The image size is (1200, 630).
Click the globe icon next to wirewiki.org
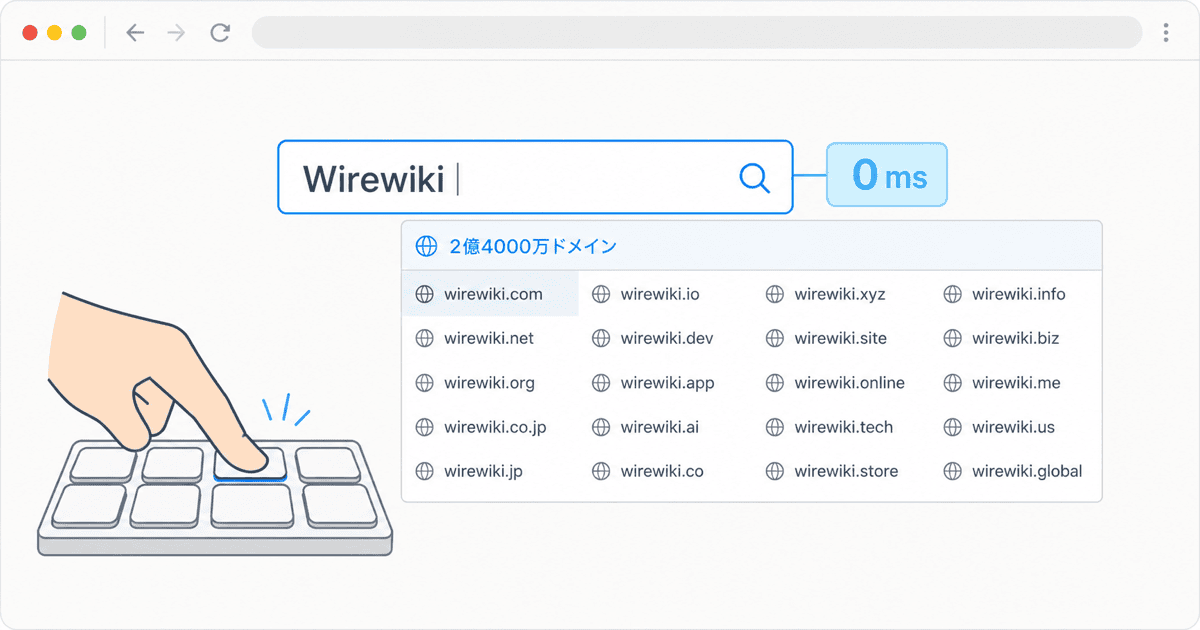coord(424,383)
